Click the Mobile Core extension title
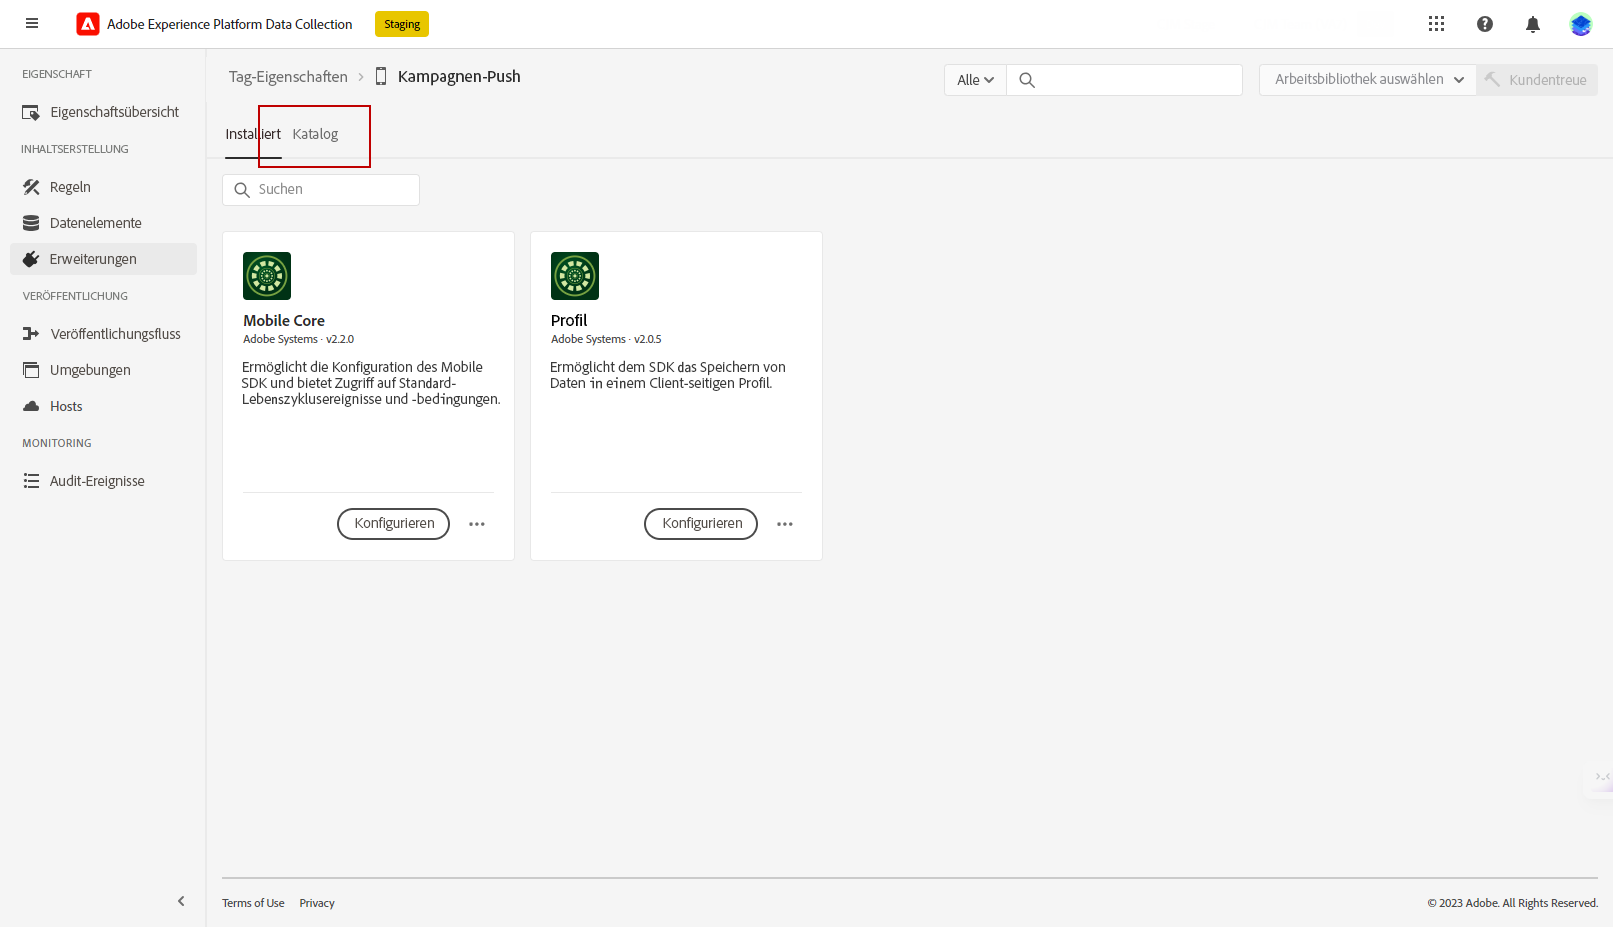The width and height of the screenshot is (1613, 927). point(284,321)
